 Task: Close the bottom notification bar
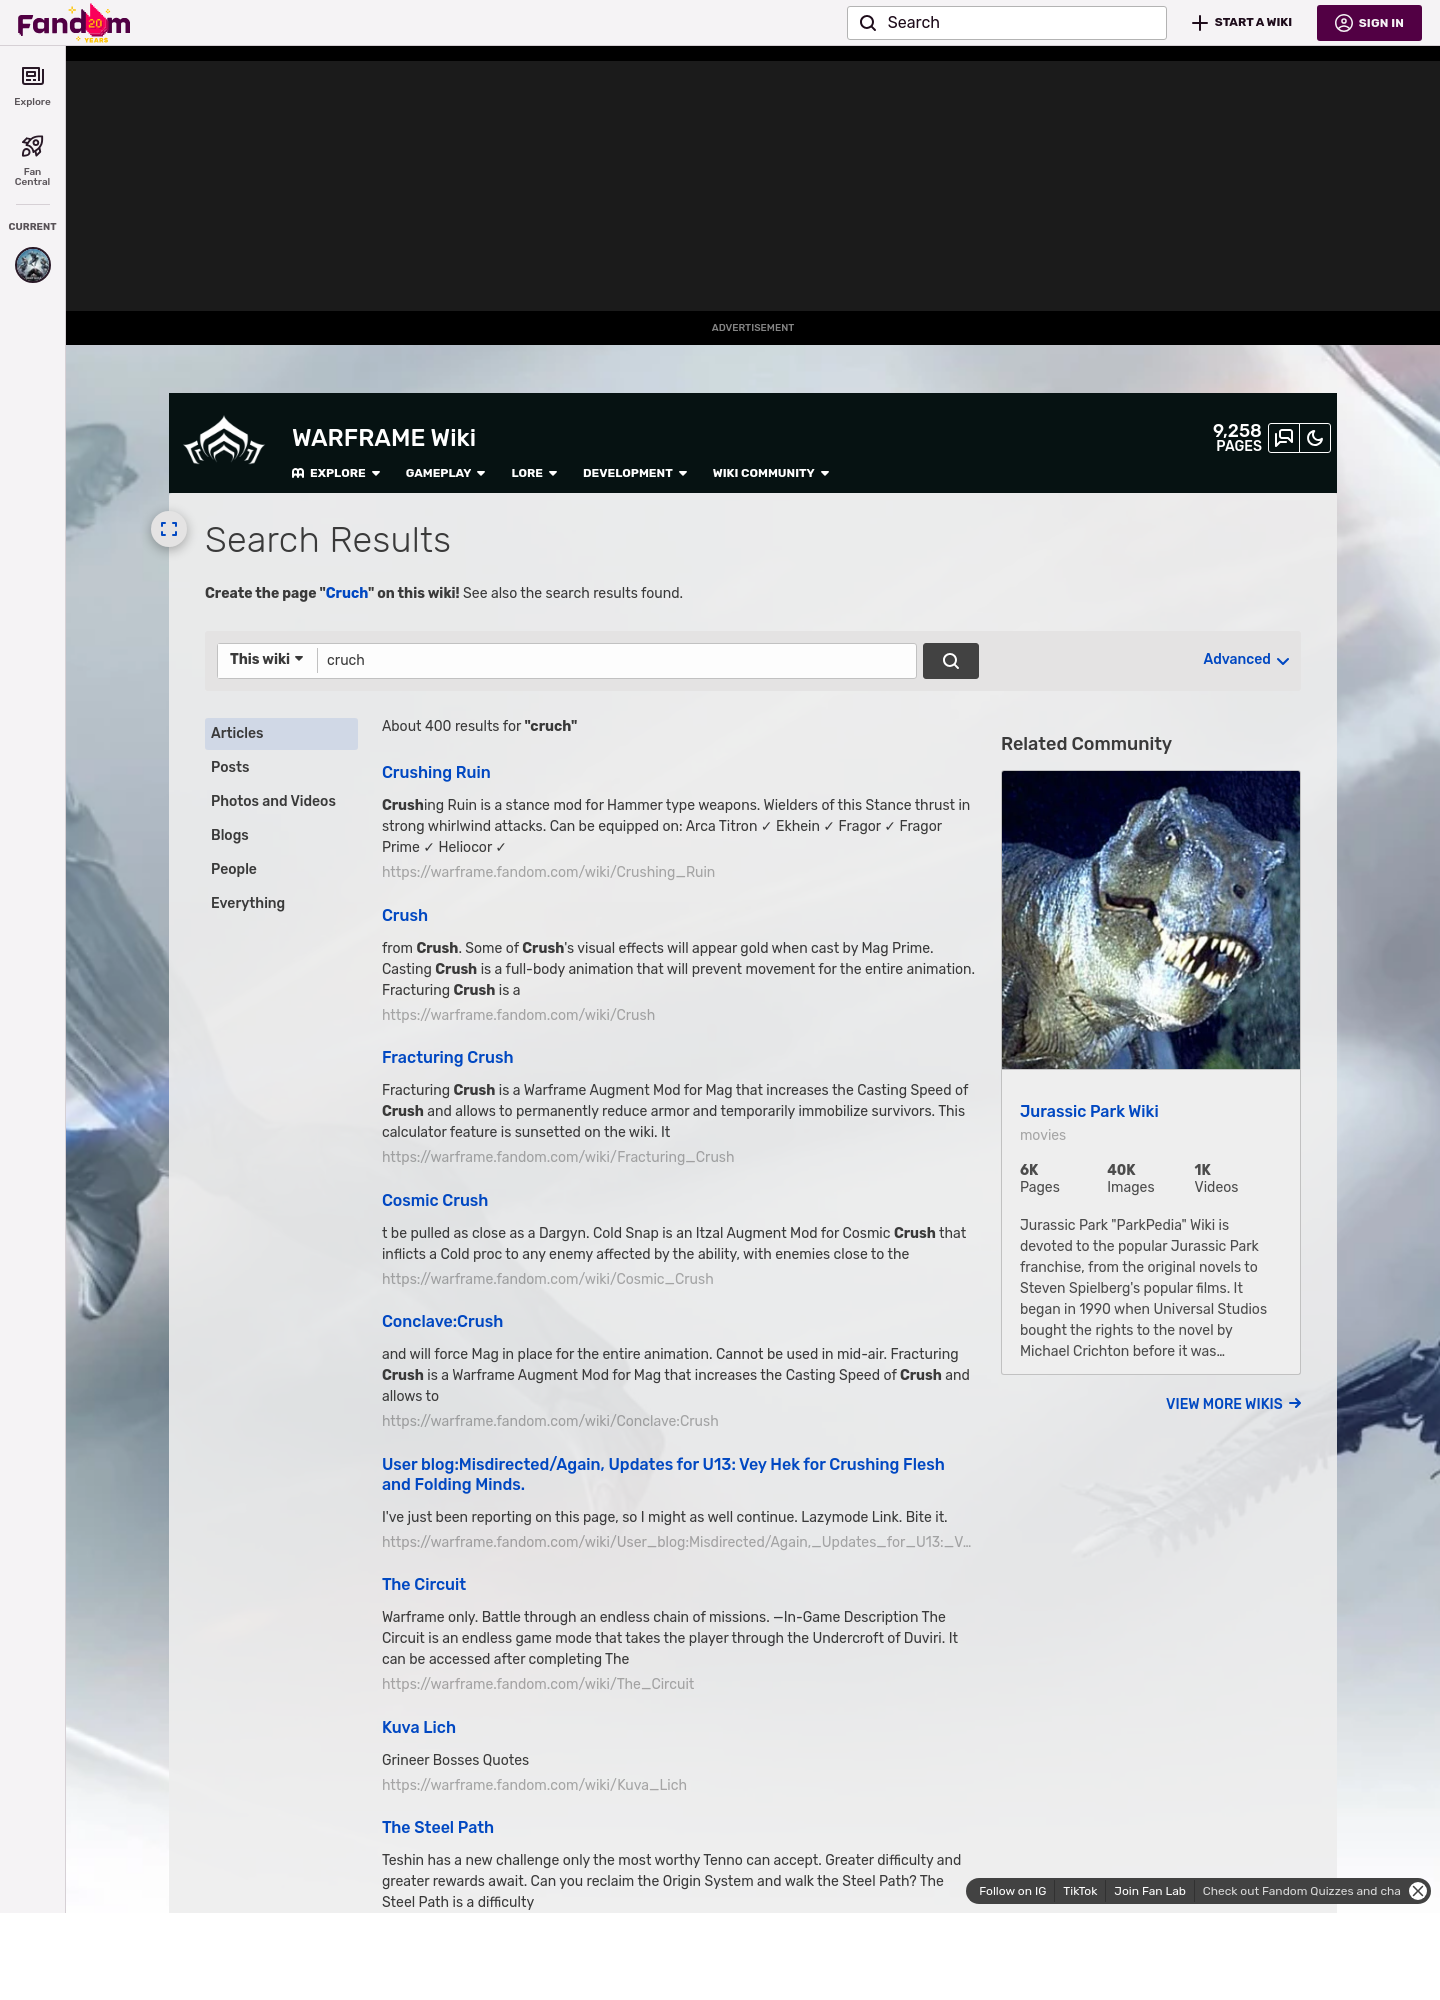tap(1417, 1891)
